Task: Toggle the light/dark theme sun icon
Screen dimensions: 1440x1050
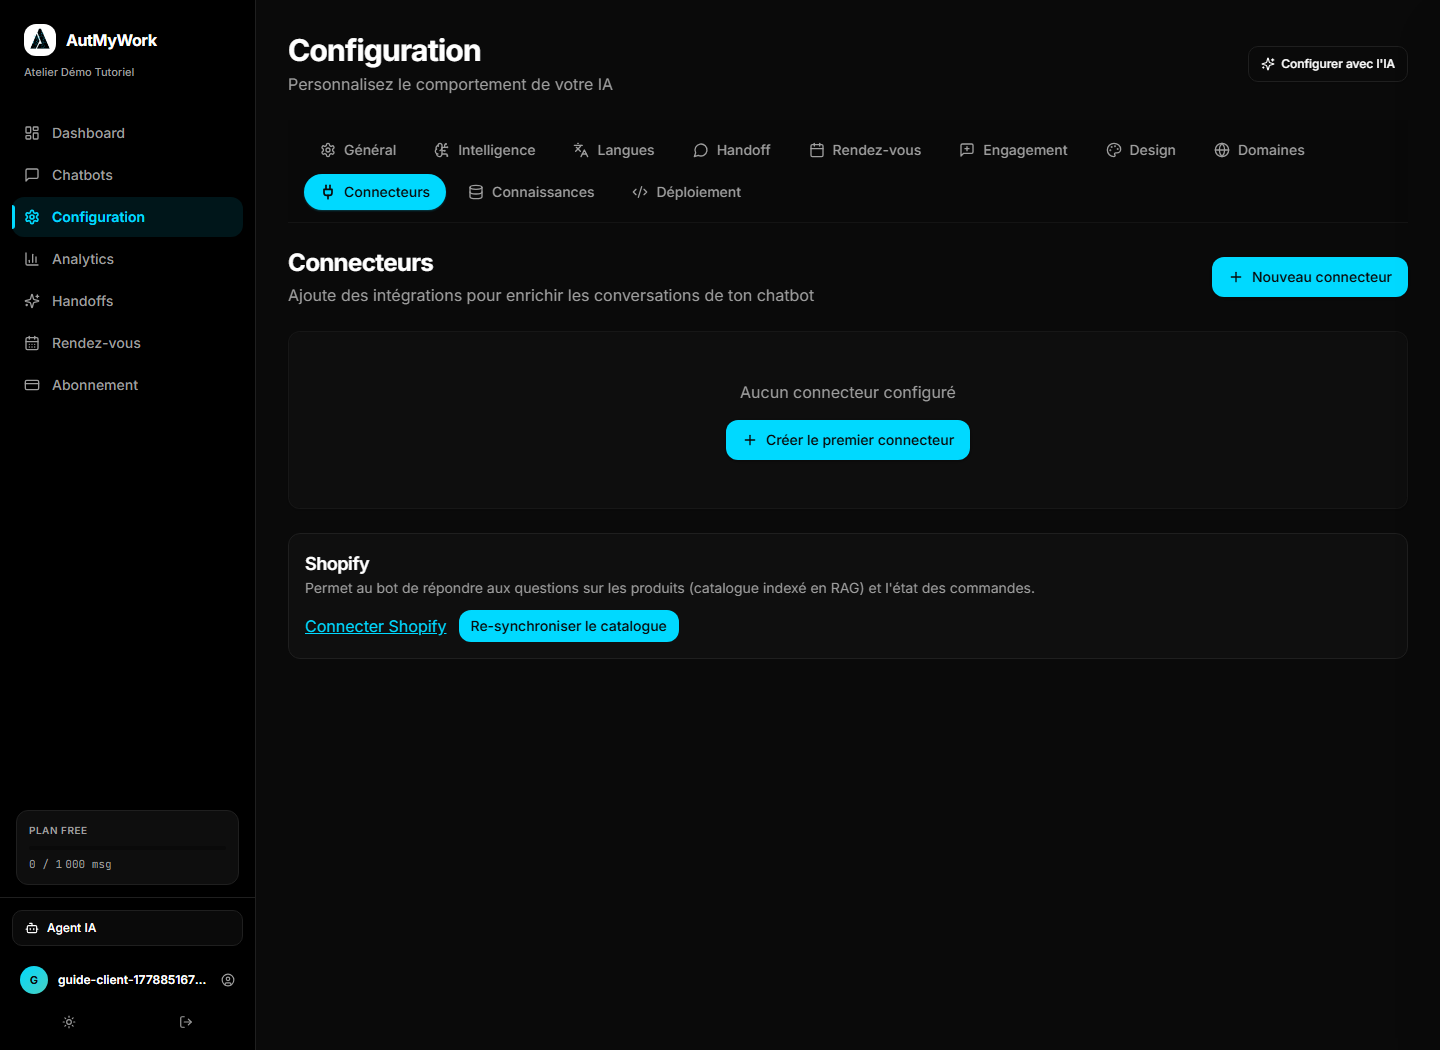Action: coord(69,1022)
